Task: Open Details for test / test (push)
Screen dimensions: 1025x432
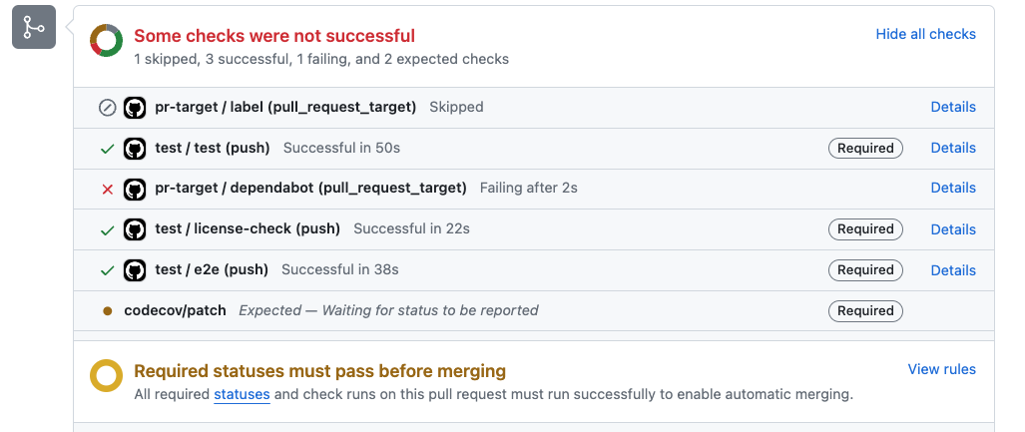Action: (x=953, y=148)
